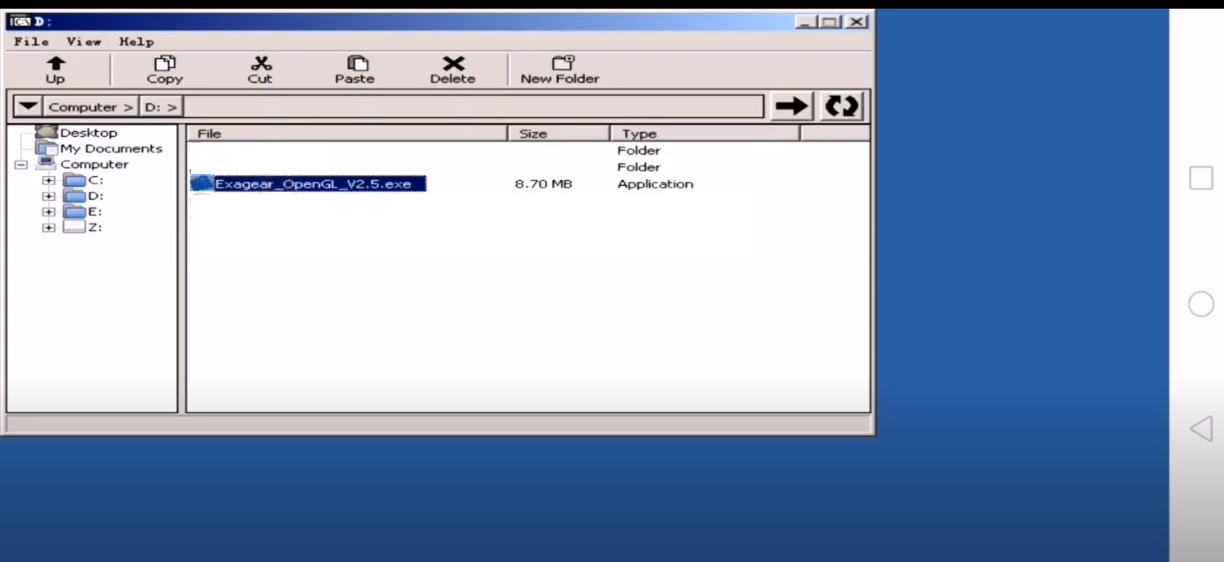Select Desktop in the folder tree
1224x562 pixels.
[88, 132]
